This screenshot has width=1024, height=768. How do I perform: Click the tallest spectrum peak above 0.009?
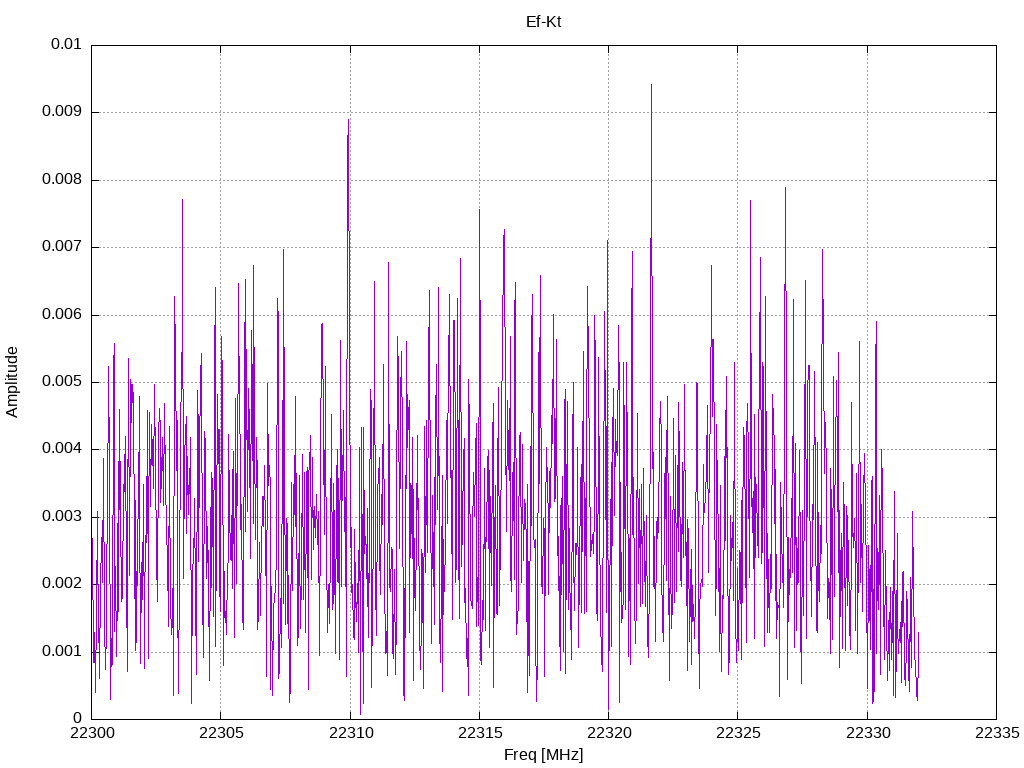[651, 85]
